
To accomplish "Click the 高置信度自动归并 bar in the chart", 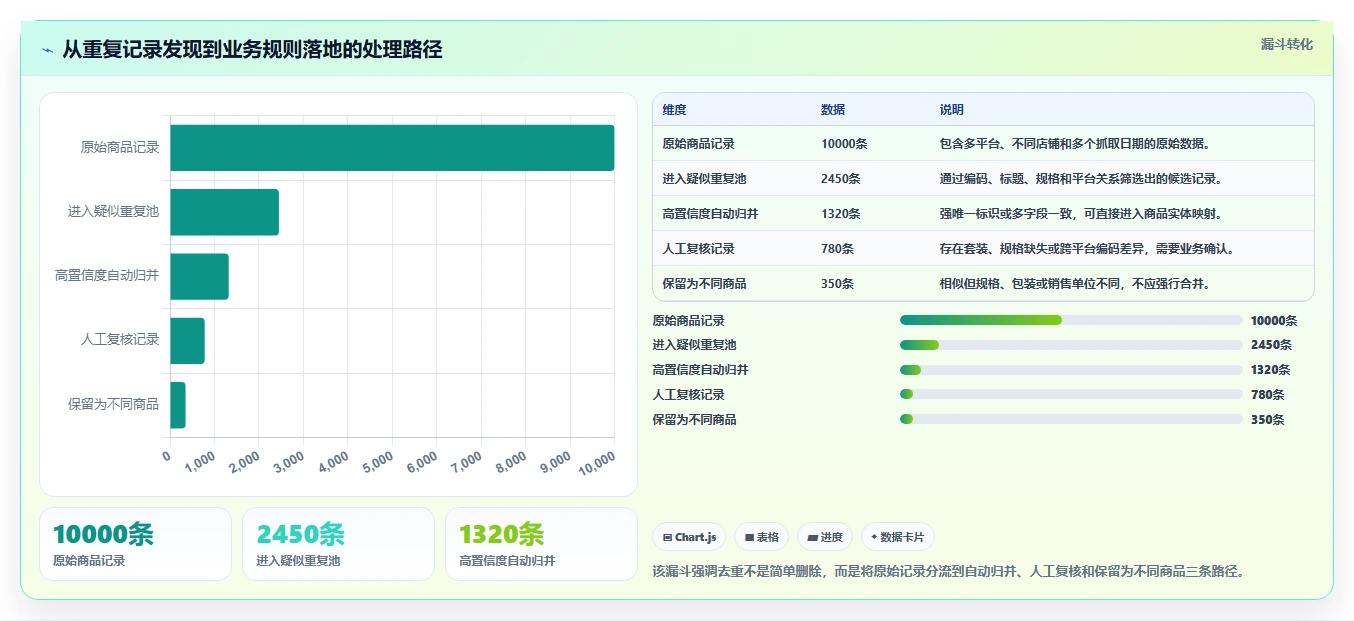I will point(199,276).
